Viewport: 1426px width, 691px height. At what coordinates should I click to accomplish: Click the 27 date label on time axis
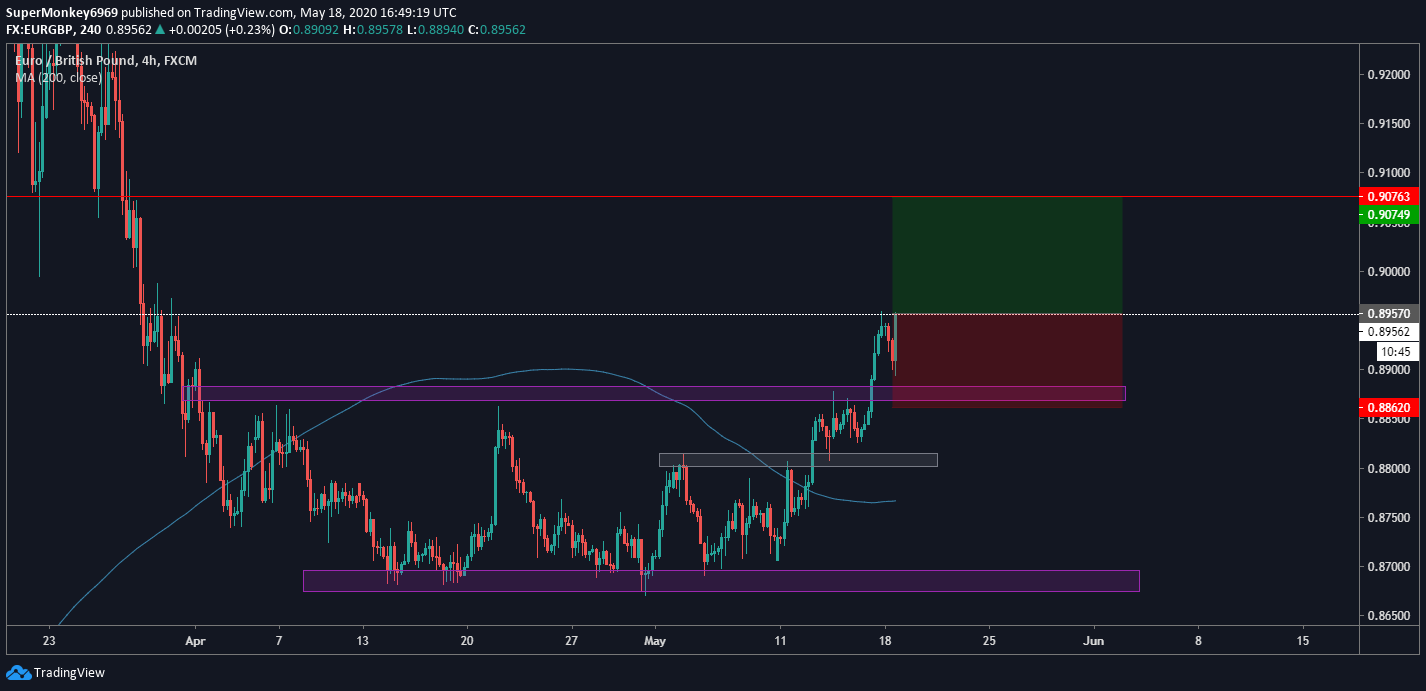(571, 640)
